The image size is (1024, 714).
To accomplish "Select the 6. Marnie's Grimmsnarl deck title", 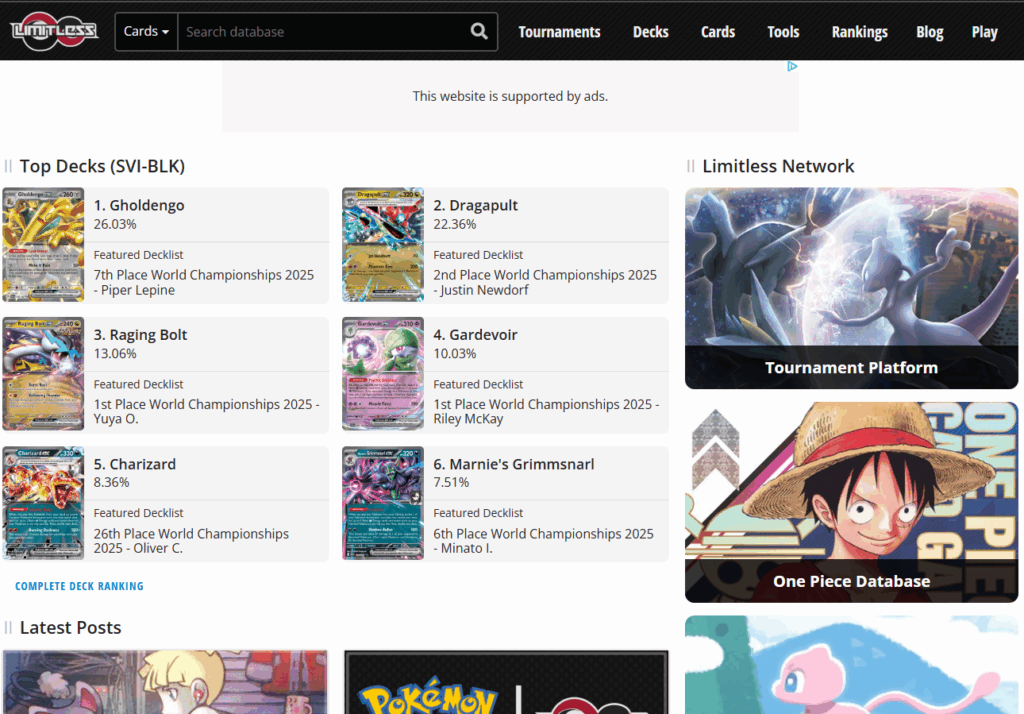I will 514,464.
